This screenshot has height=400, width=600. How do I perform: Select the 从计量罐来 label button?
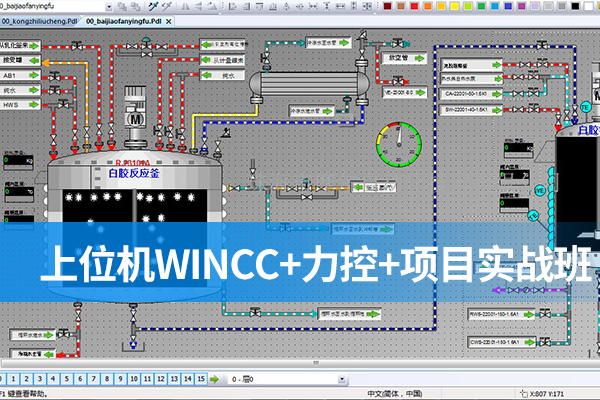222,60
